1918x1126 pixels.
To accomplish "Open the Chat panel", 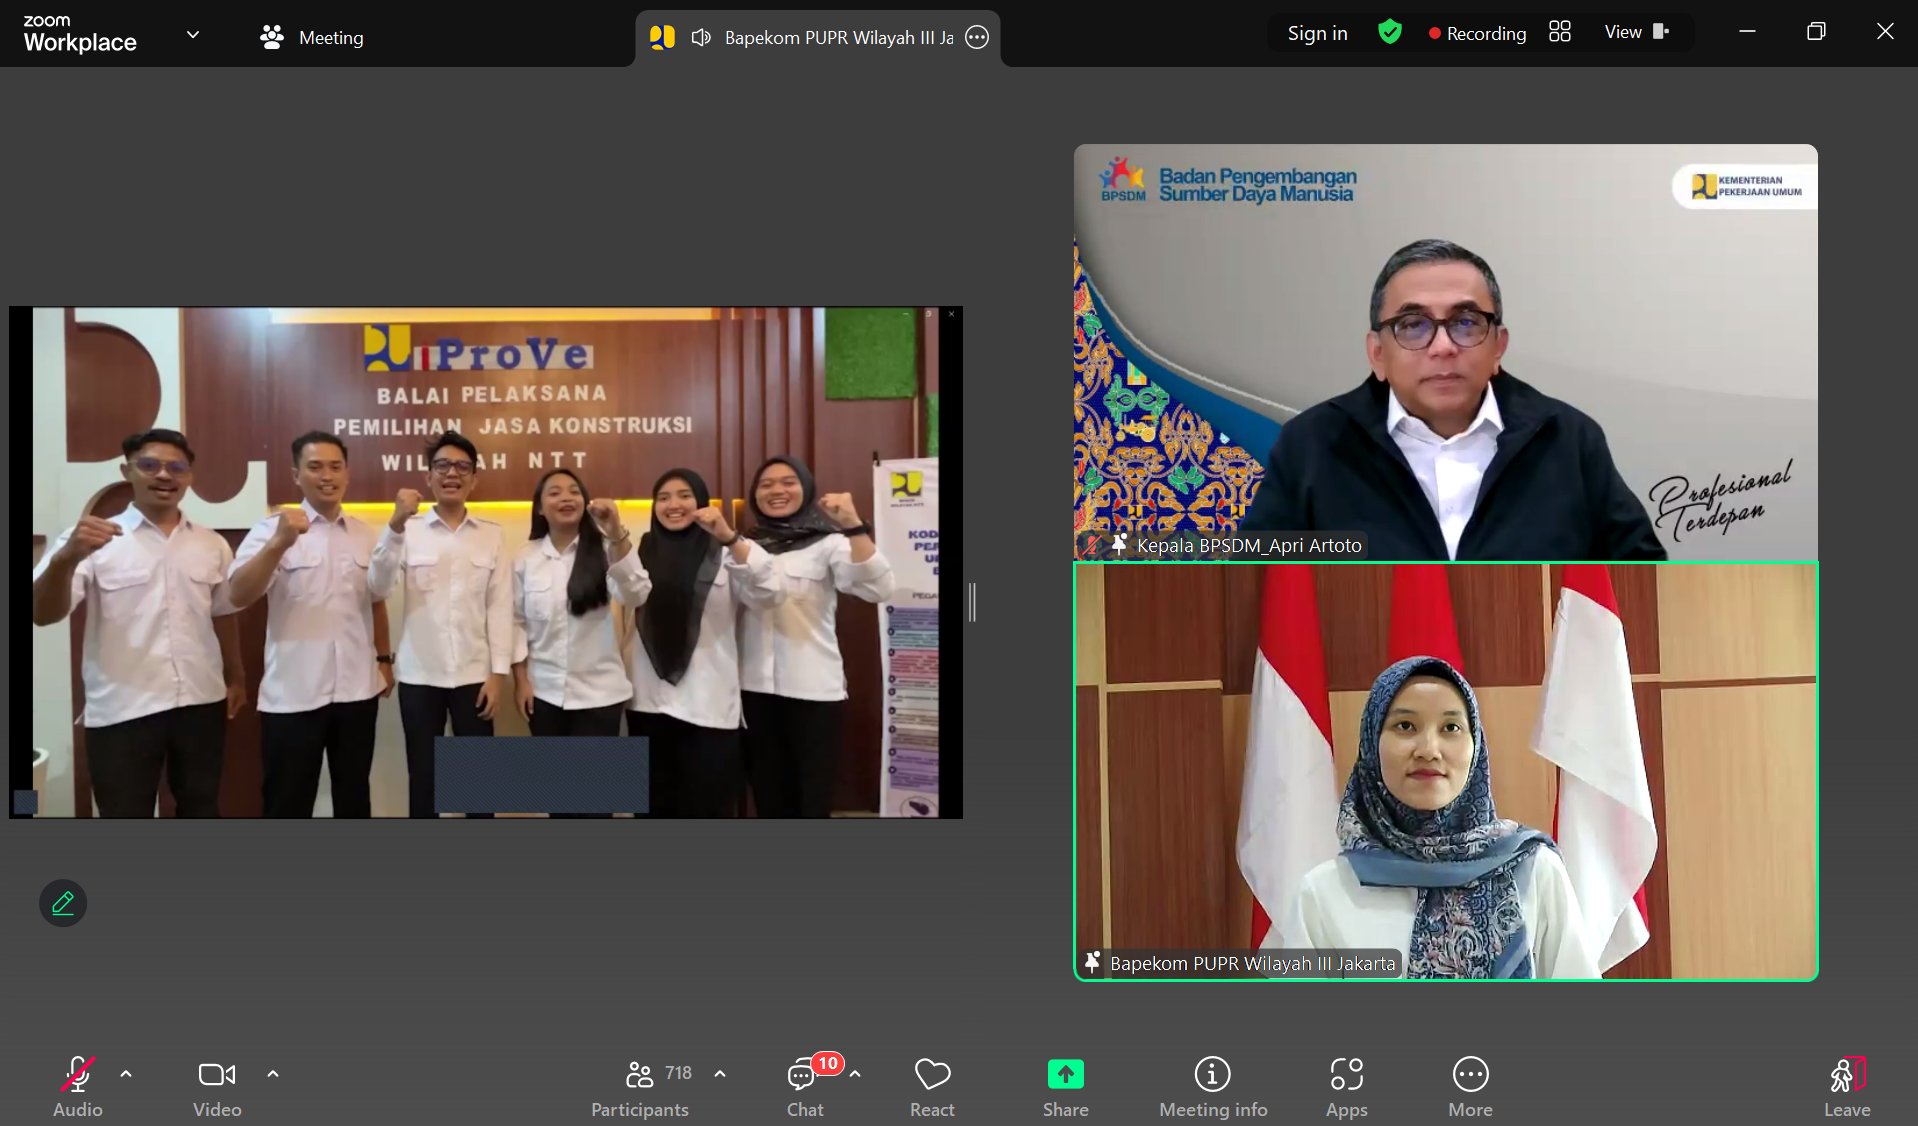I will point(805,1087).
